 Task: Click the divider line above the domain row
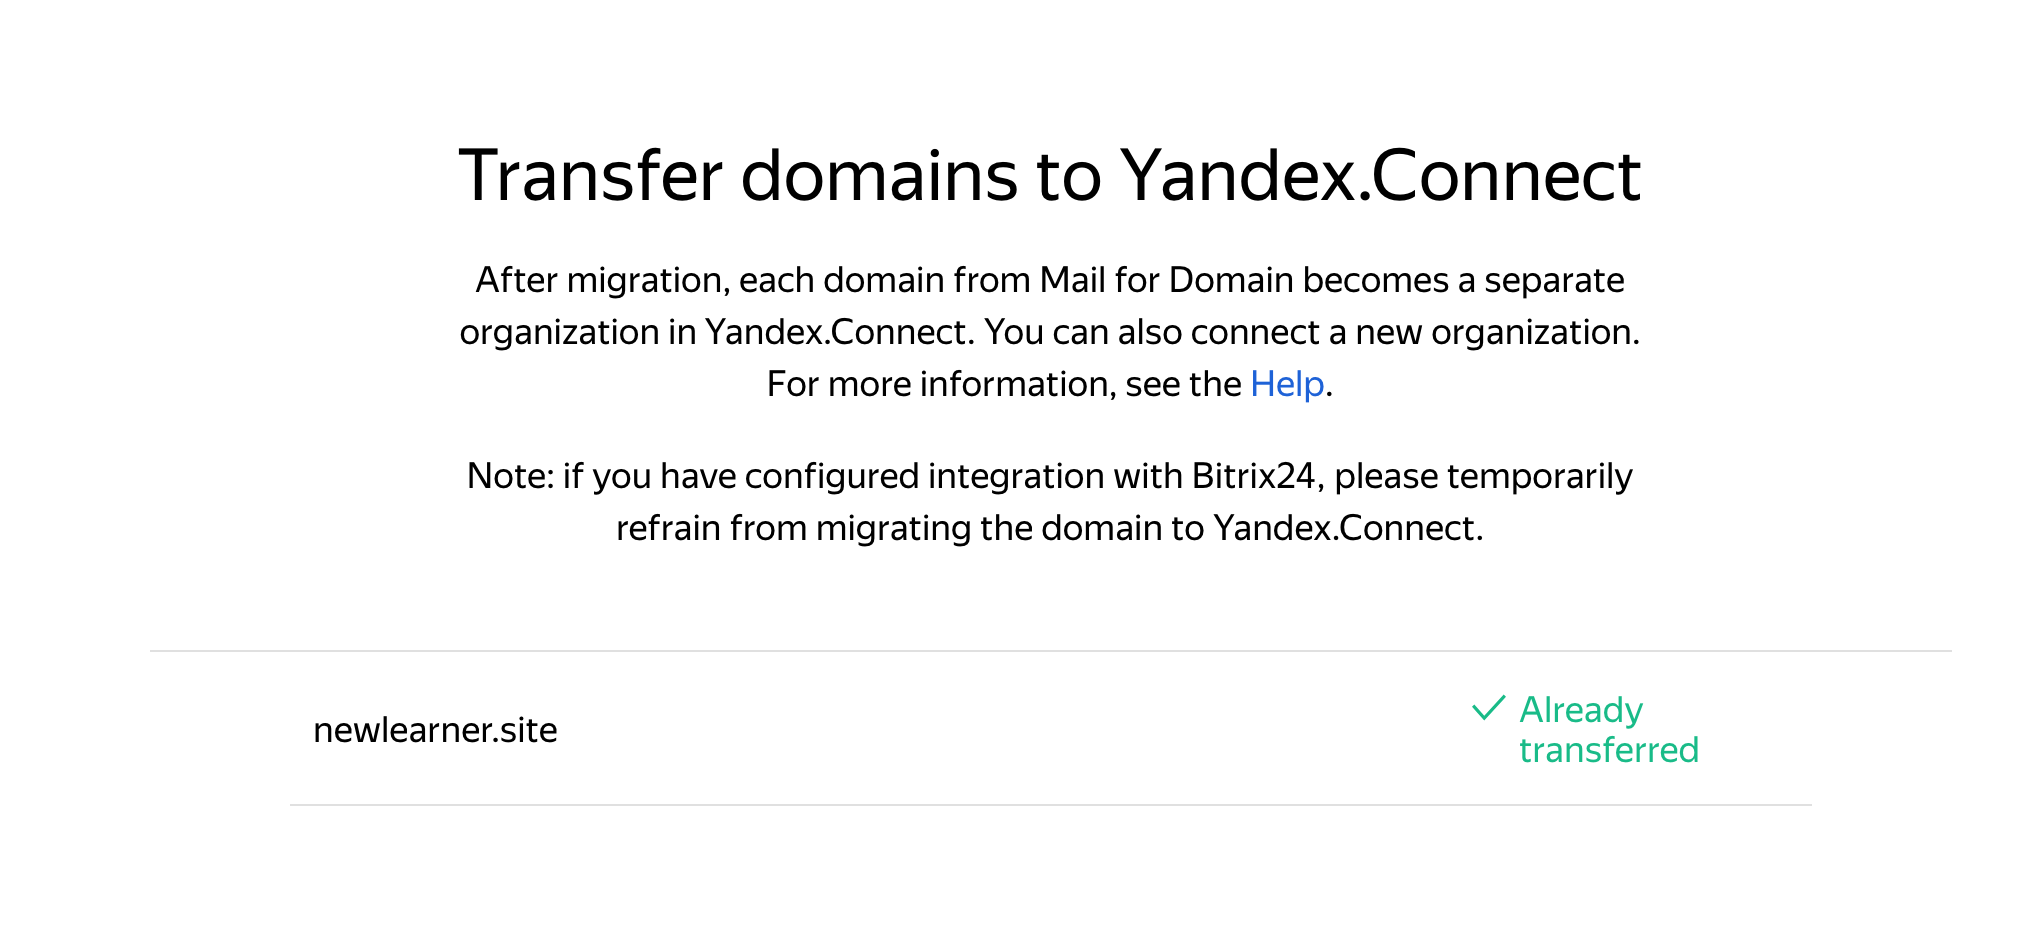(x=1050, y=651)
